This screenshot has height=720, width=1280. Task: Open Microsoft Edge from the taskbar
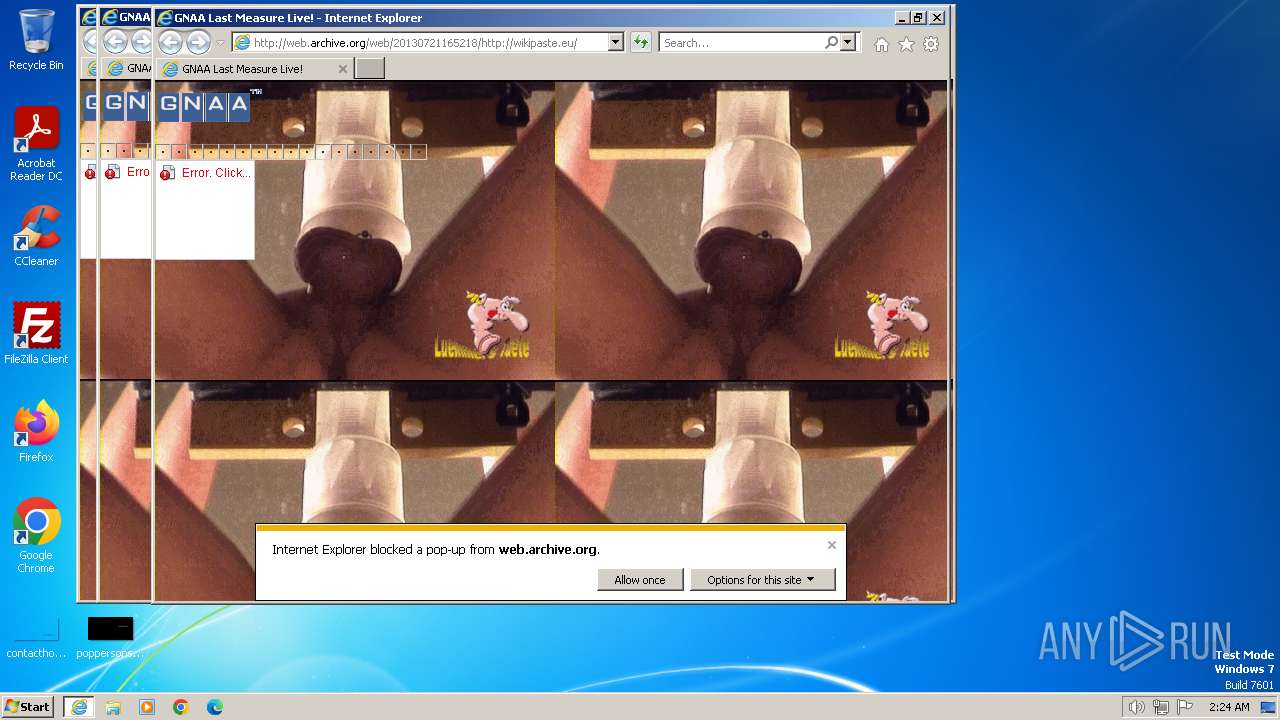coord(215,707)
